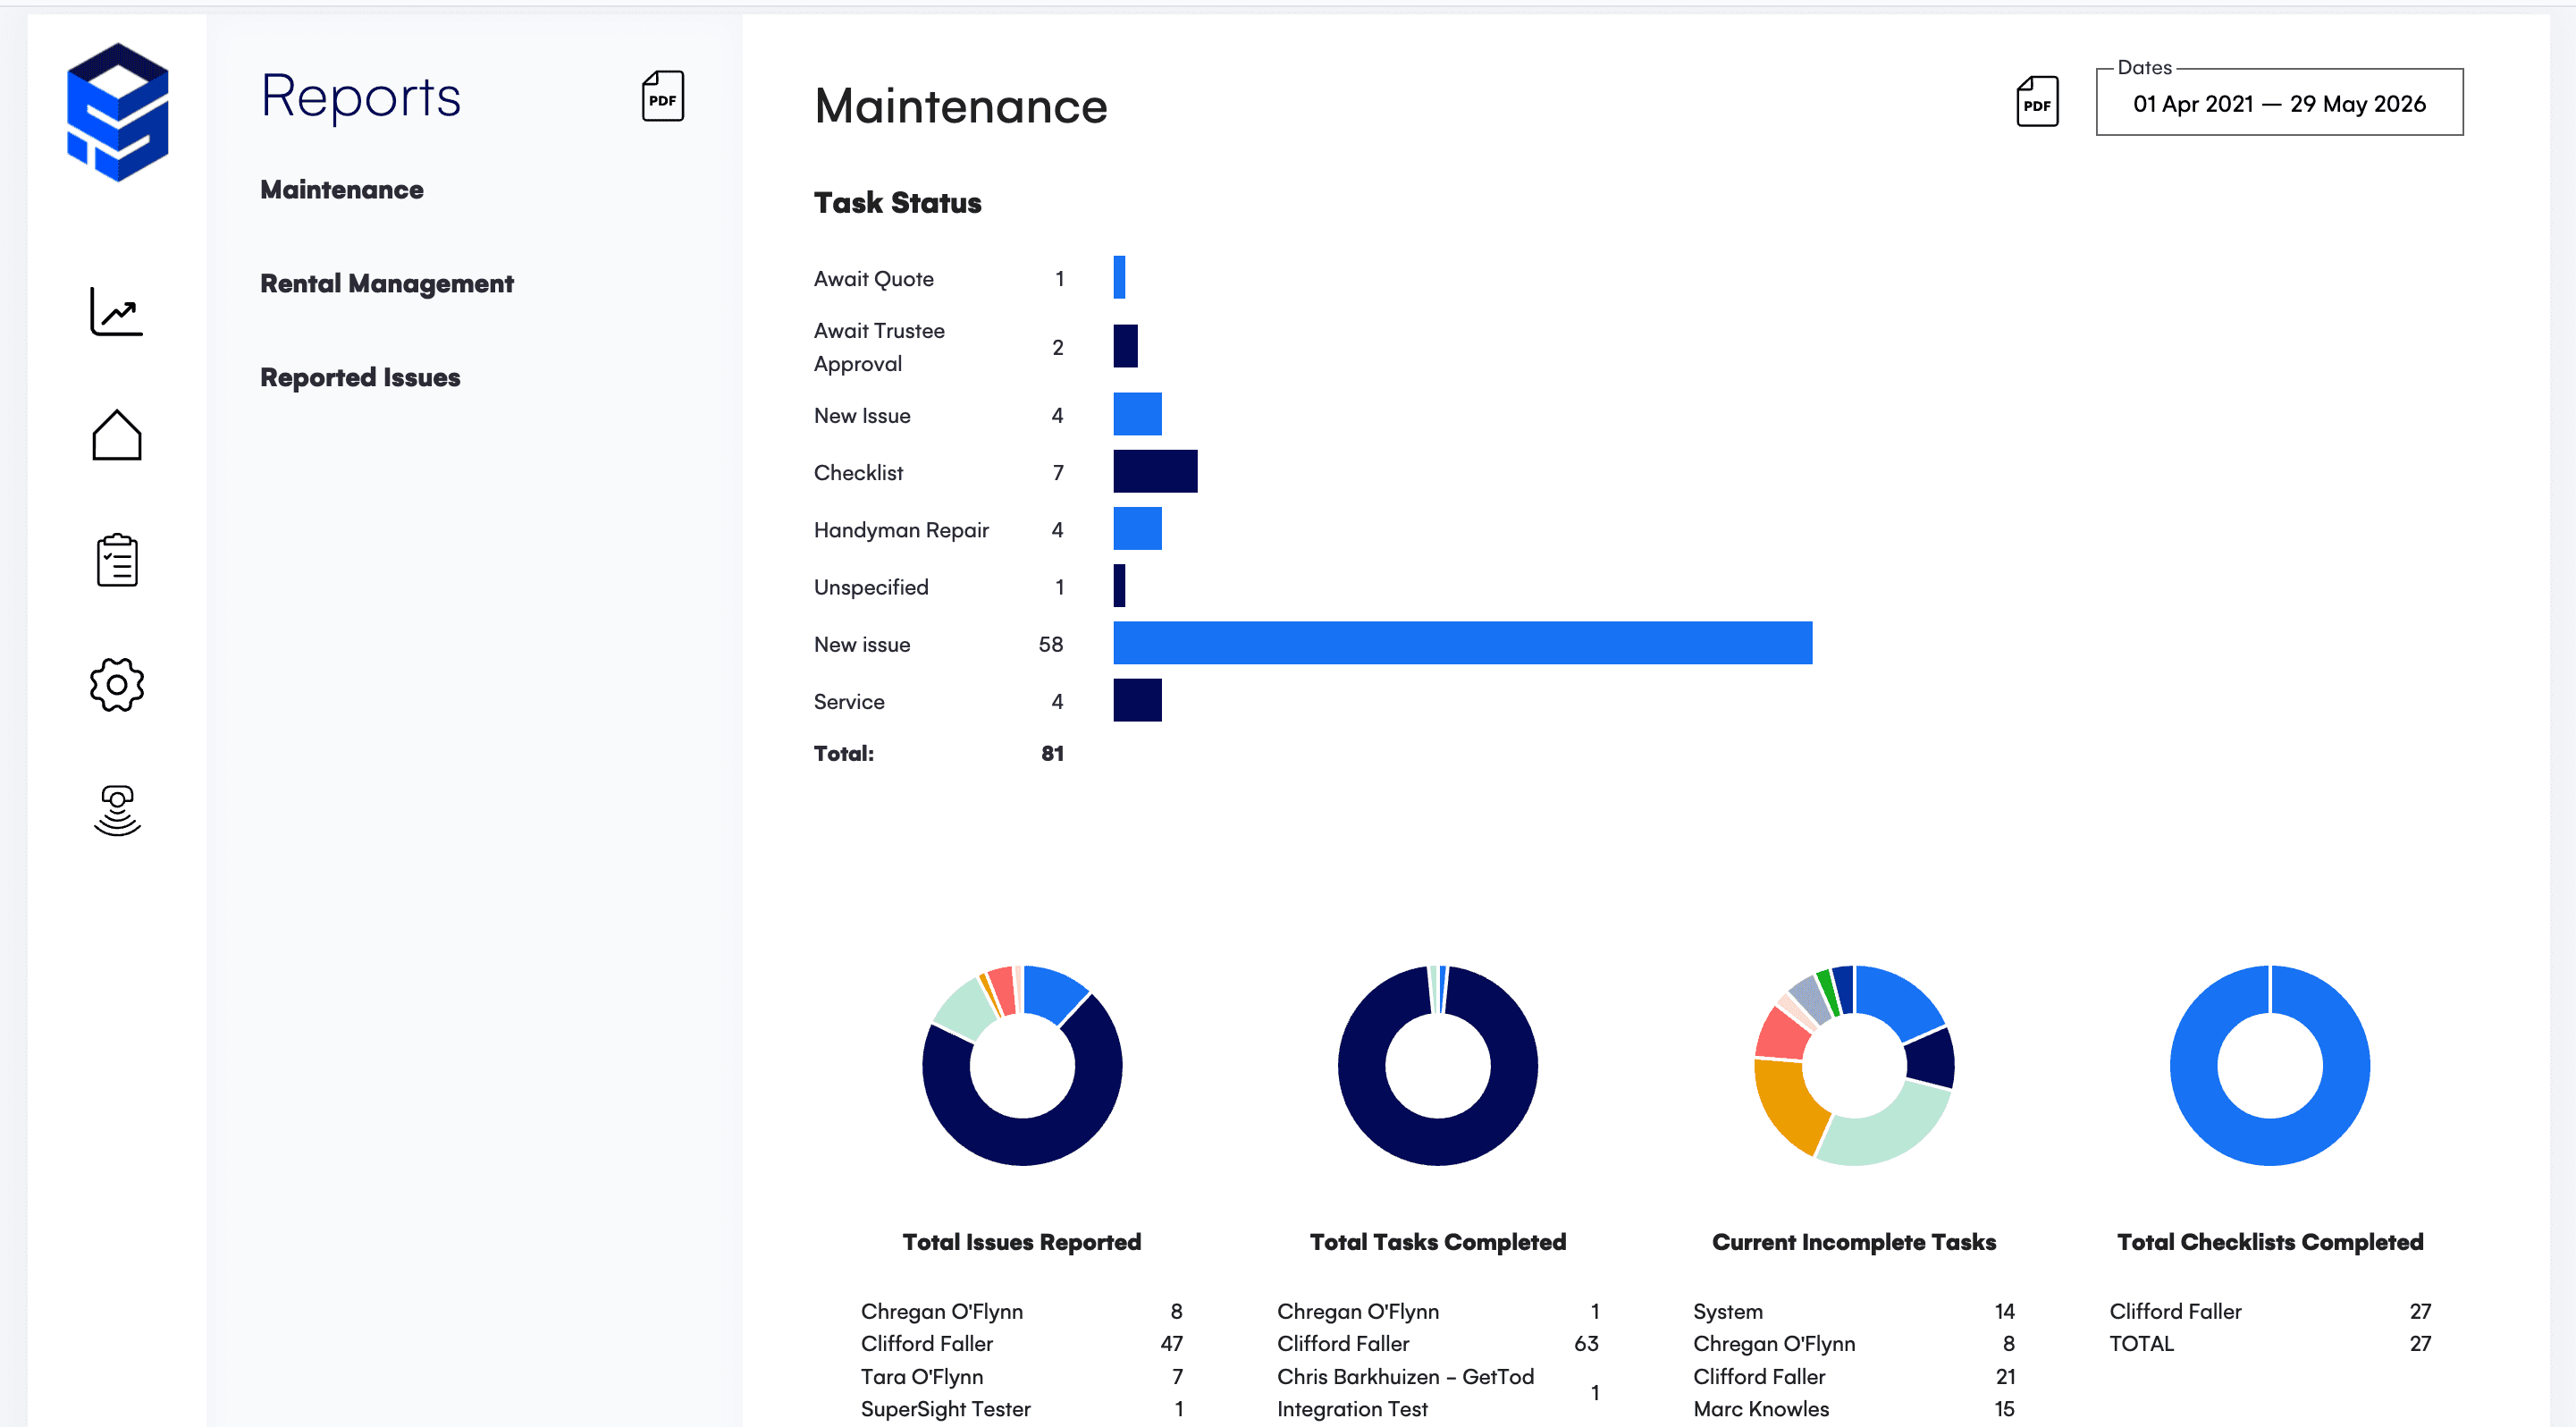Click the Checklist bar in Task Status

click(1155, 471)
